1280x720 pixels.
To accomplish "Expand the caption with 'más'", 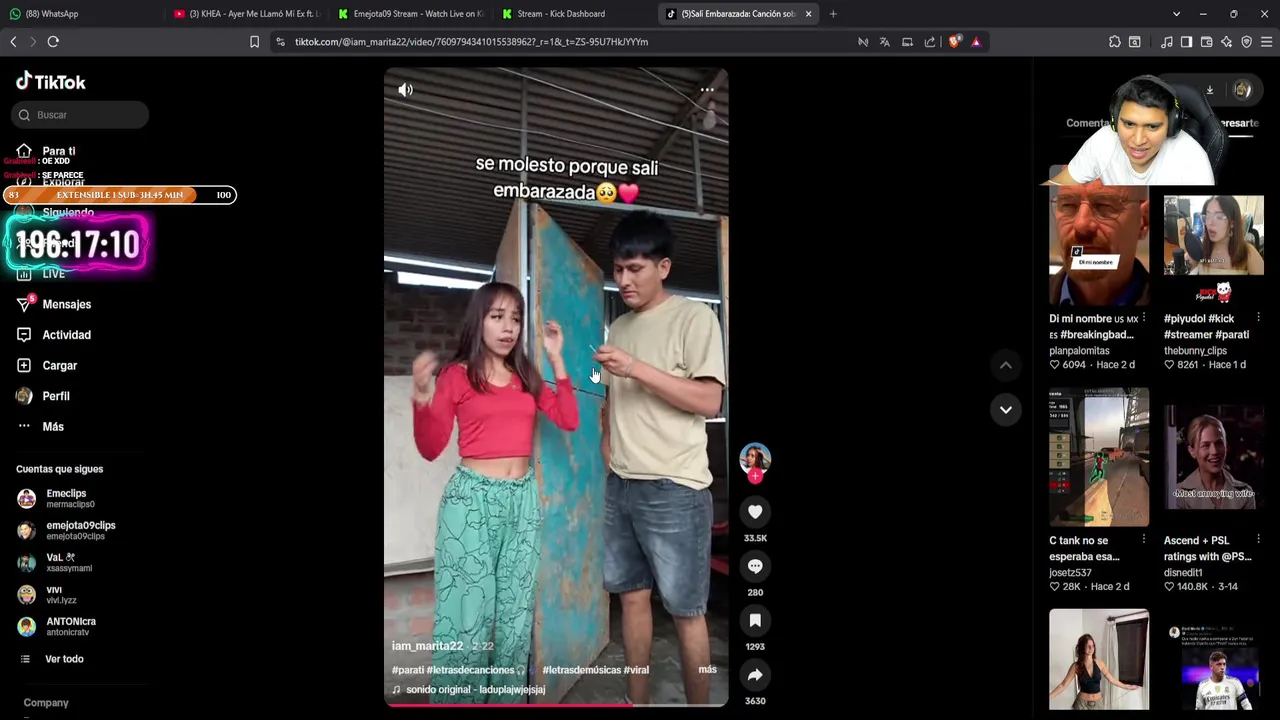I will (707, 669).
